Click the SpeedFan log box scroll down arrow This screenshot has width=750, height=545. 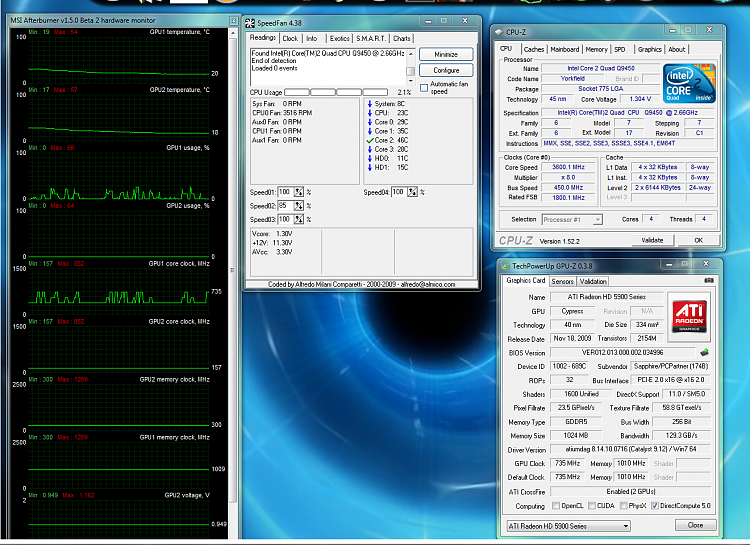[x=410, y=81]
